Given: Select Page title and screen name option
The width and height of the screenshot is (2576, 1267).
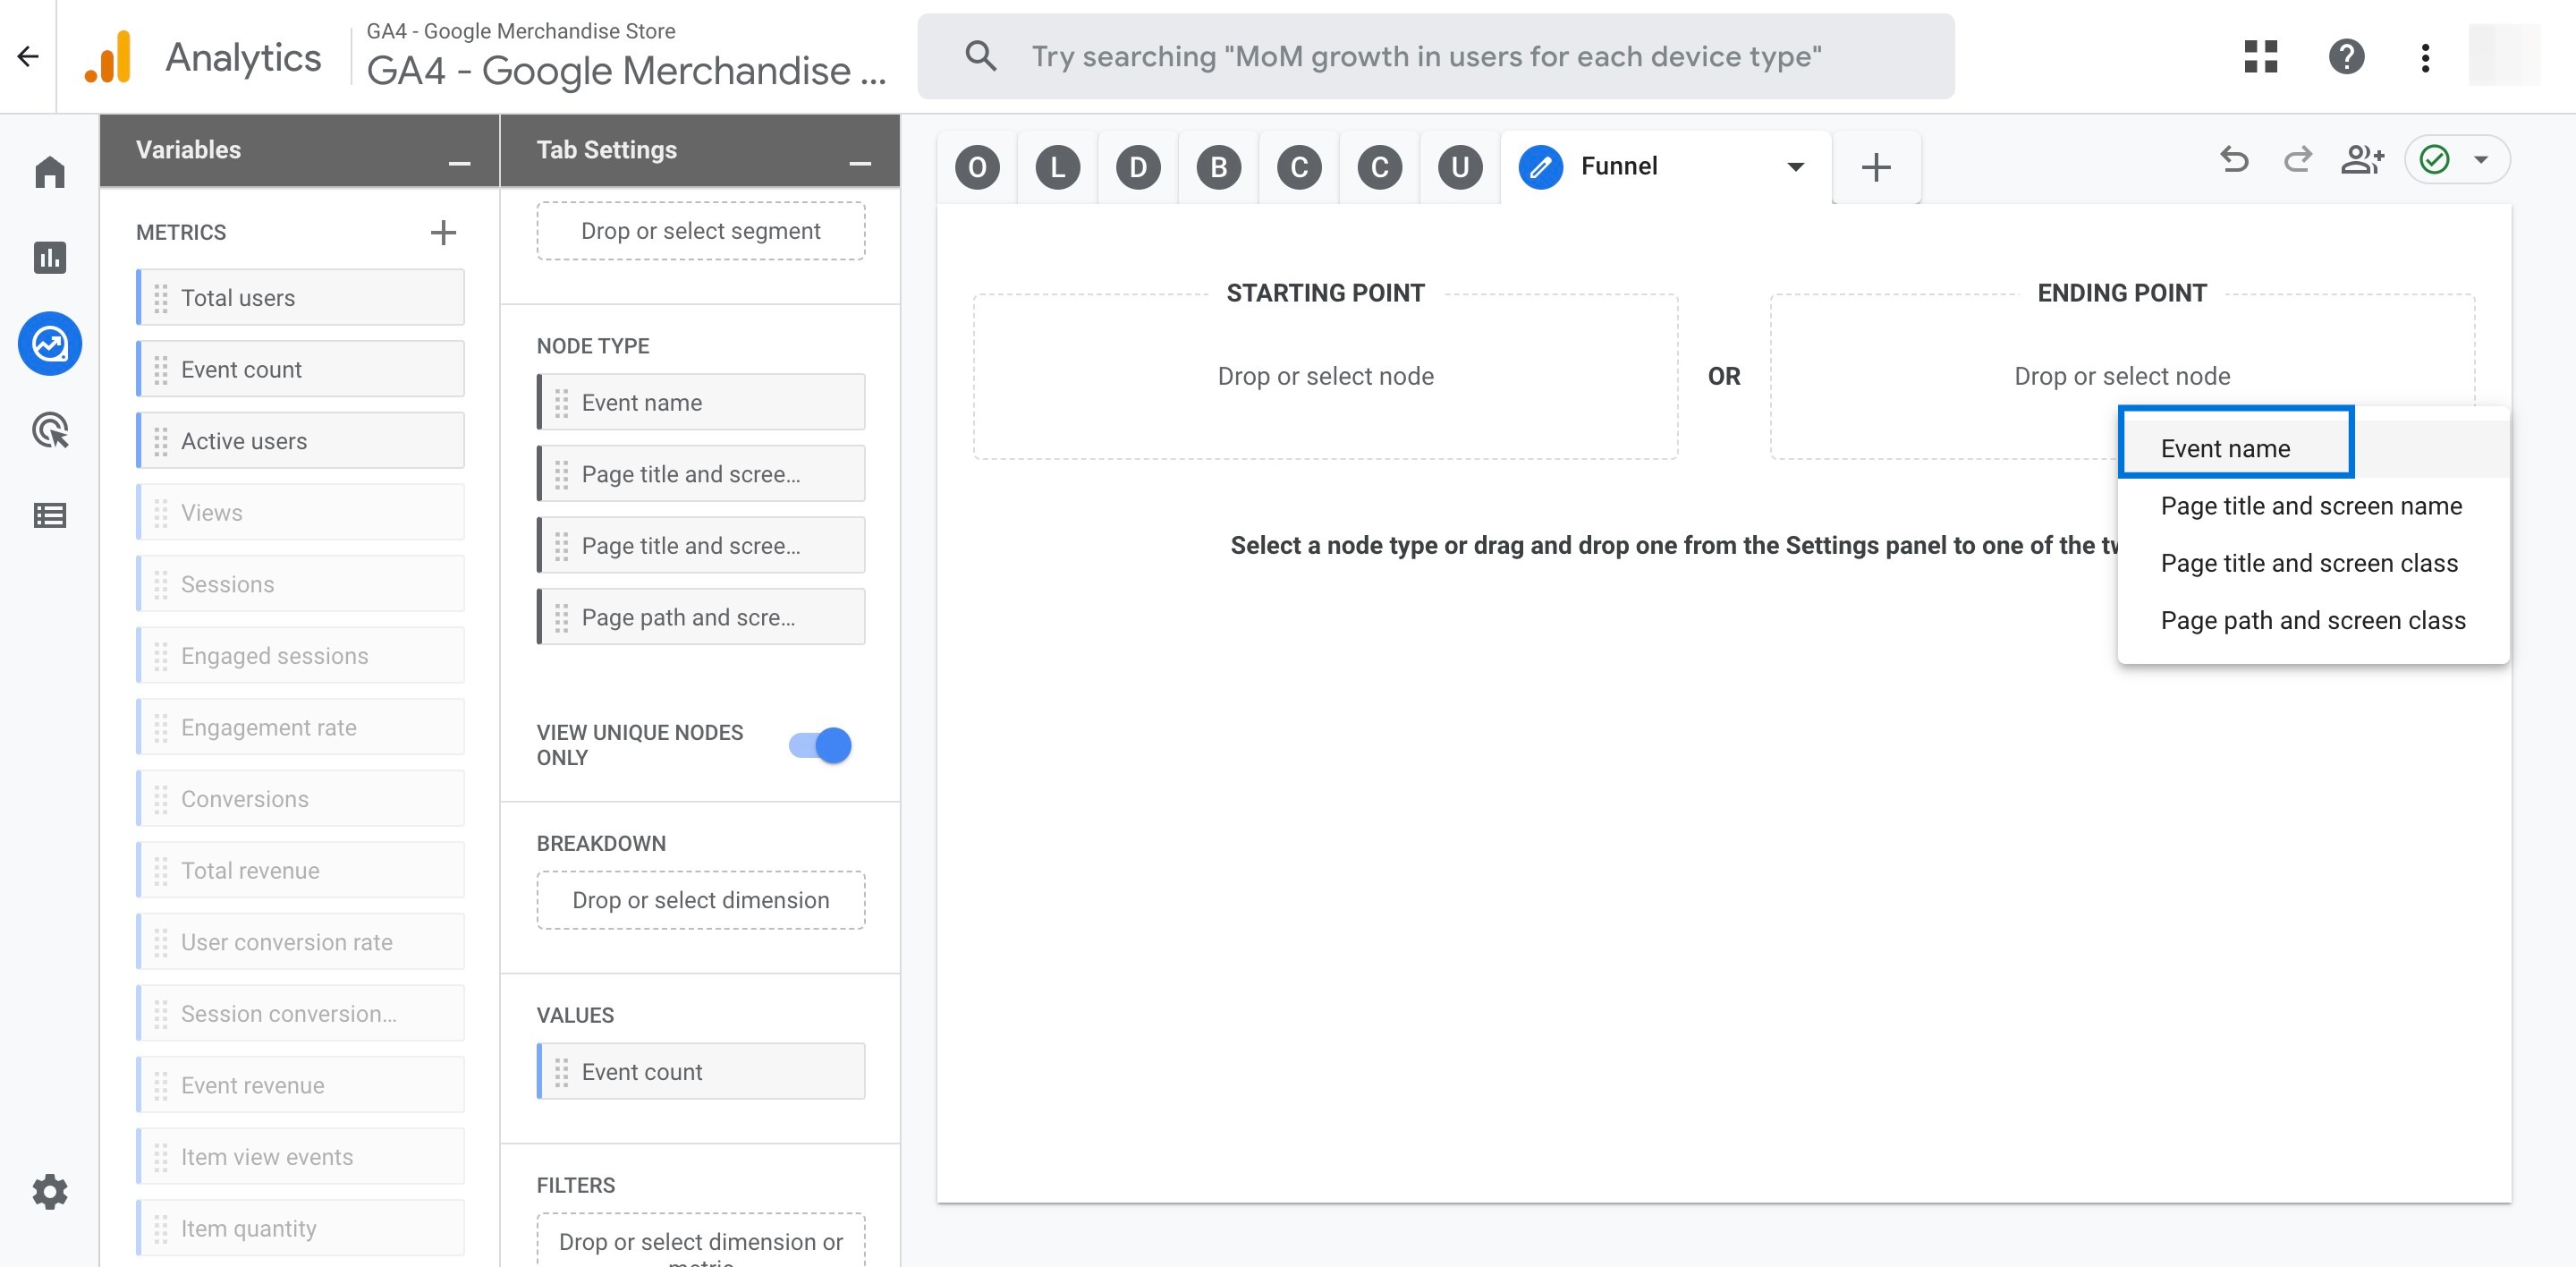Looking at the screenshot, I should 2309,505.
